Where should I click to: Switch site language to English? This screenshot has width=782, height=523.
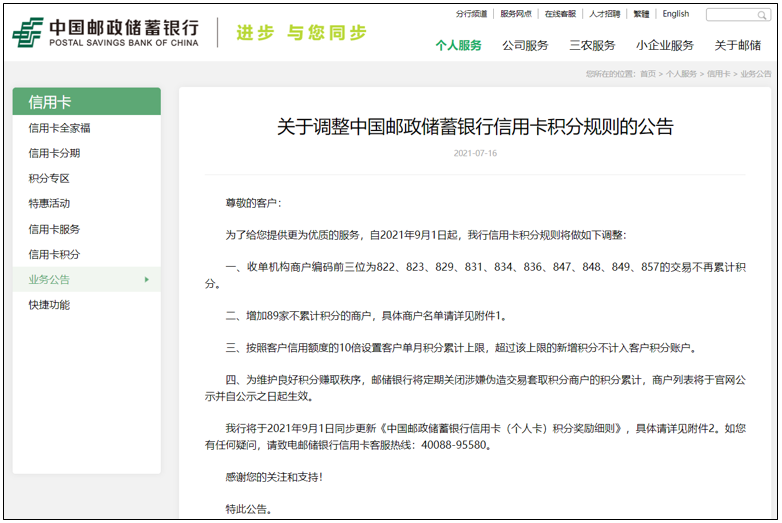[675, 14]
